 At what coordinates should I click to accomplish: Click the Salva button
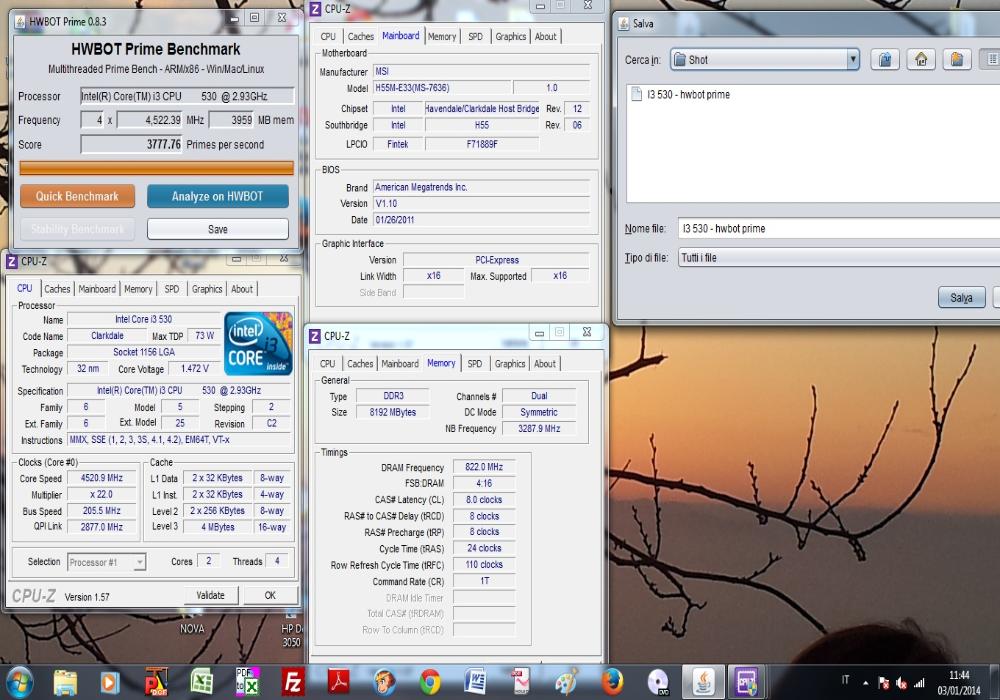(x=962, y=297)
